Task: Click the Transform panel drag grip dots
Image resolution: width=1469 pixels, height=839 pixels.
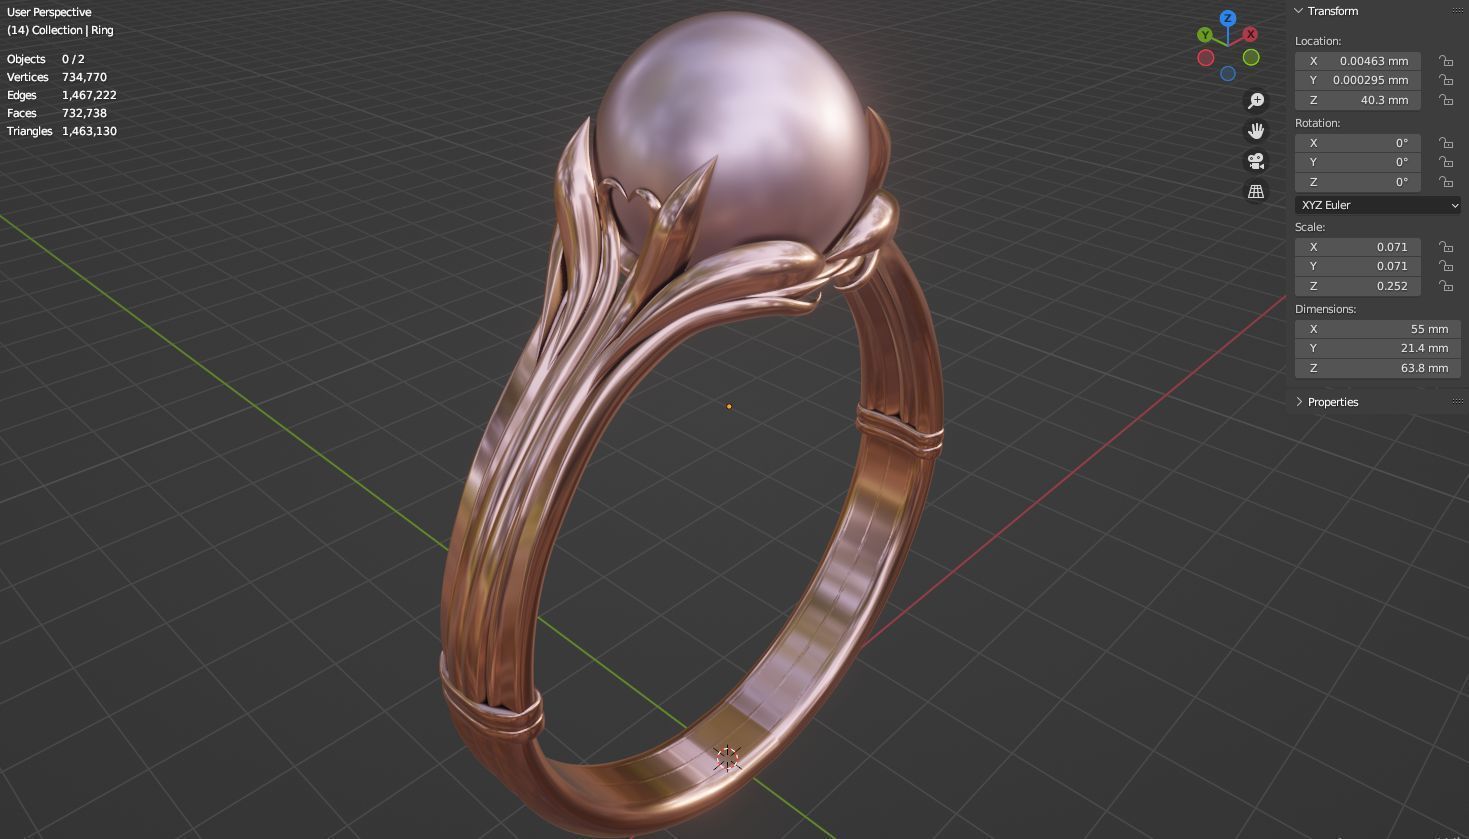Action: (1457, 11)
